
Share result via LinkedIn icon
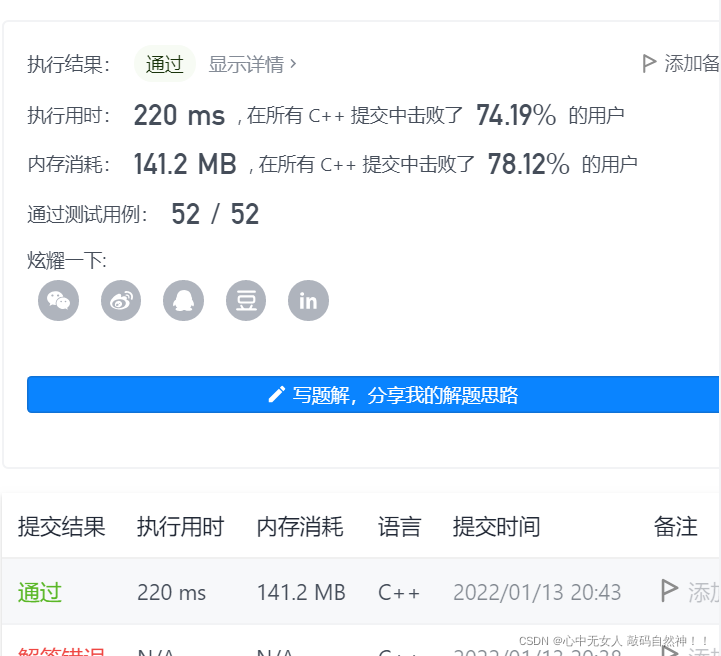coord(309,301)
